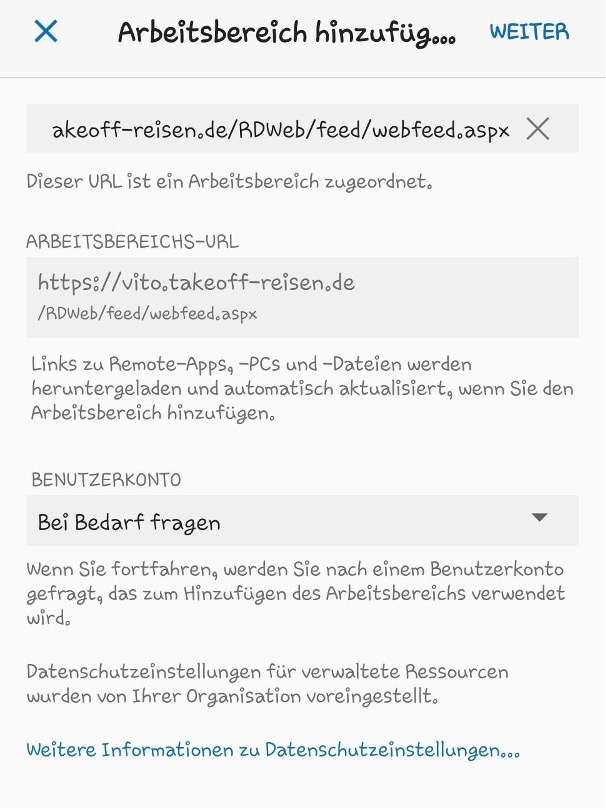The image size is (606, 810).
Task: Tap the https://vito.takeoff-reisen.de workspace URL
Action: click(x=196, y=283)
